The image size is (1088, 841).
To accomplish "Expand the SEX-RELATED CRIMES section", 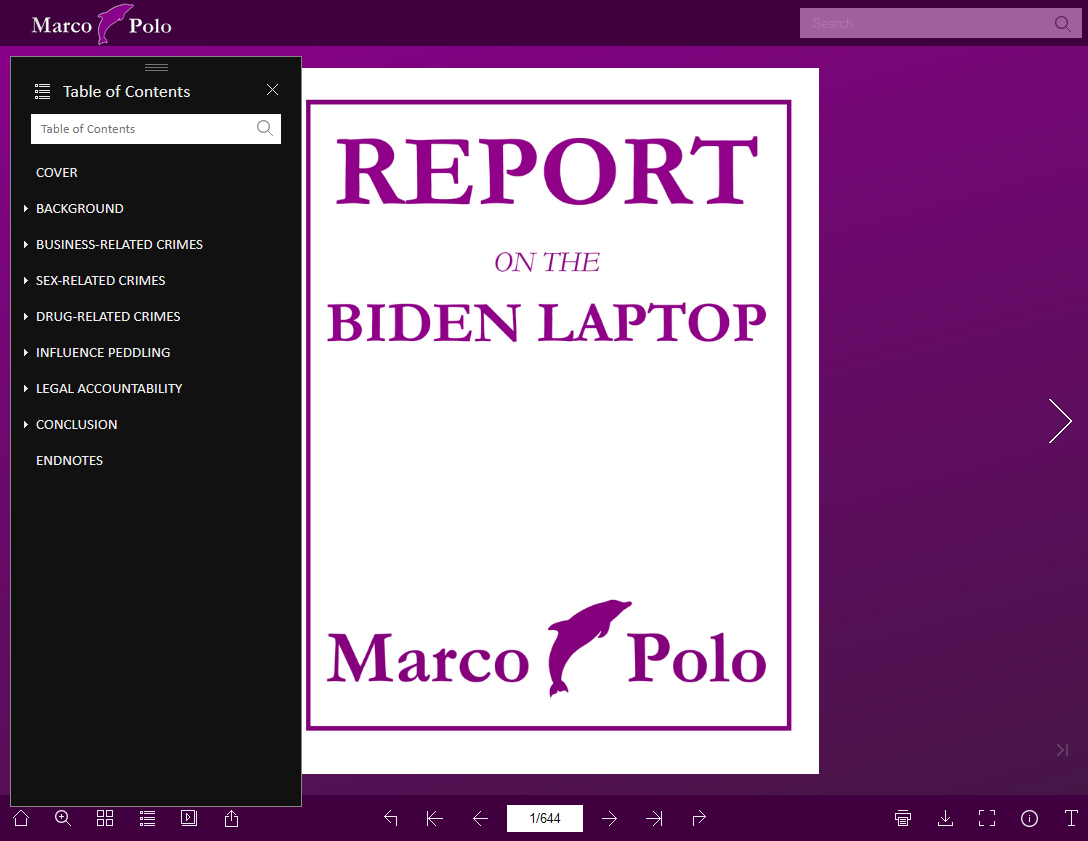I will [26, 280].
